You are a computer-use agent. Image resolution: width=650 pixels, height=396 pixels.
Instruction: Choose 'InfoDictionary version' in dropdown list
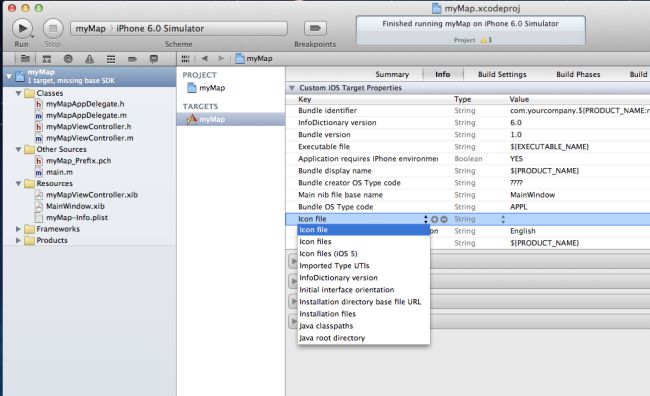coord(364,277)
